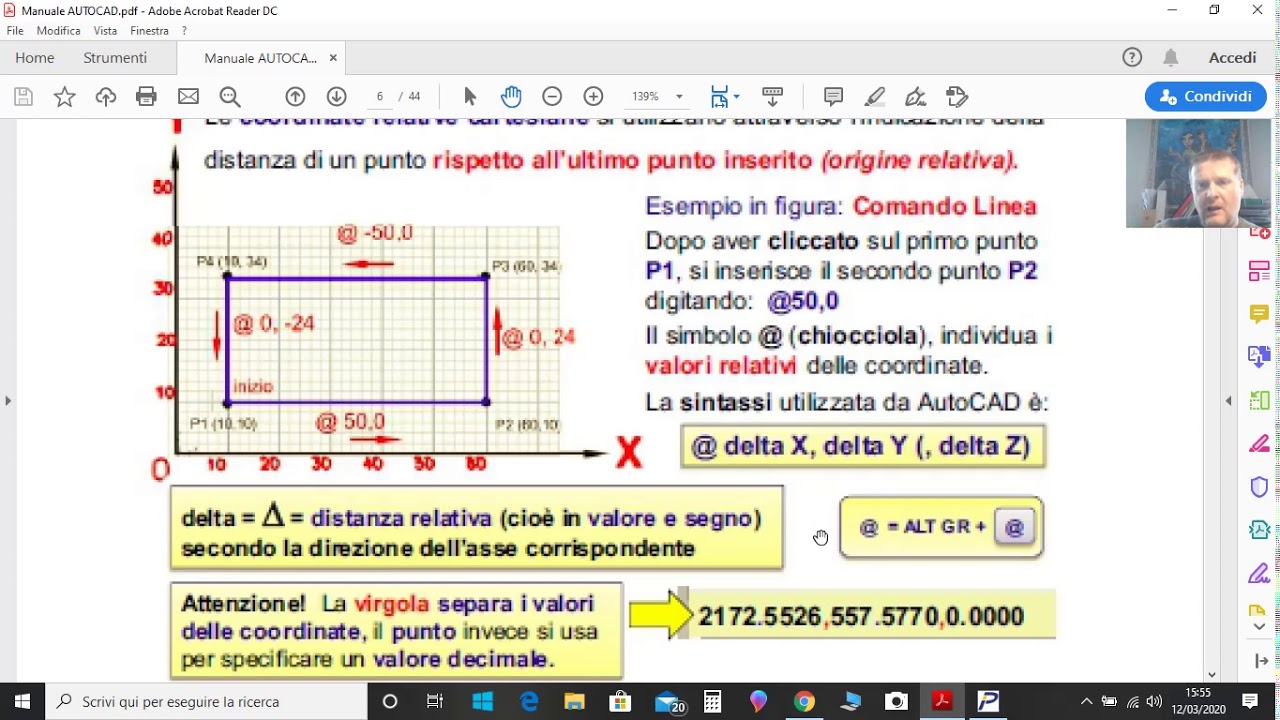Image resolution: width=1280 pixels, height=720 pixels.
Task: Add a comment note icon
Action: 833,97
